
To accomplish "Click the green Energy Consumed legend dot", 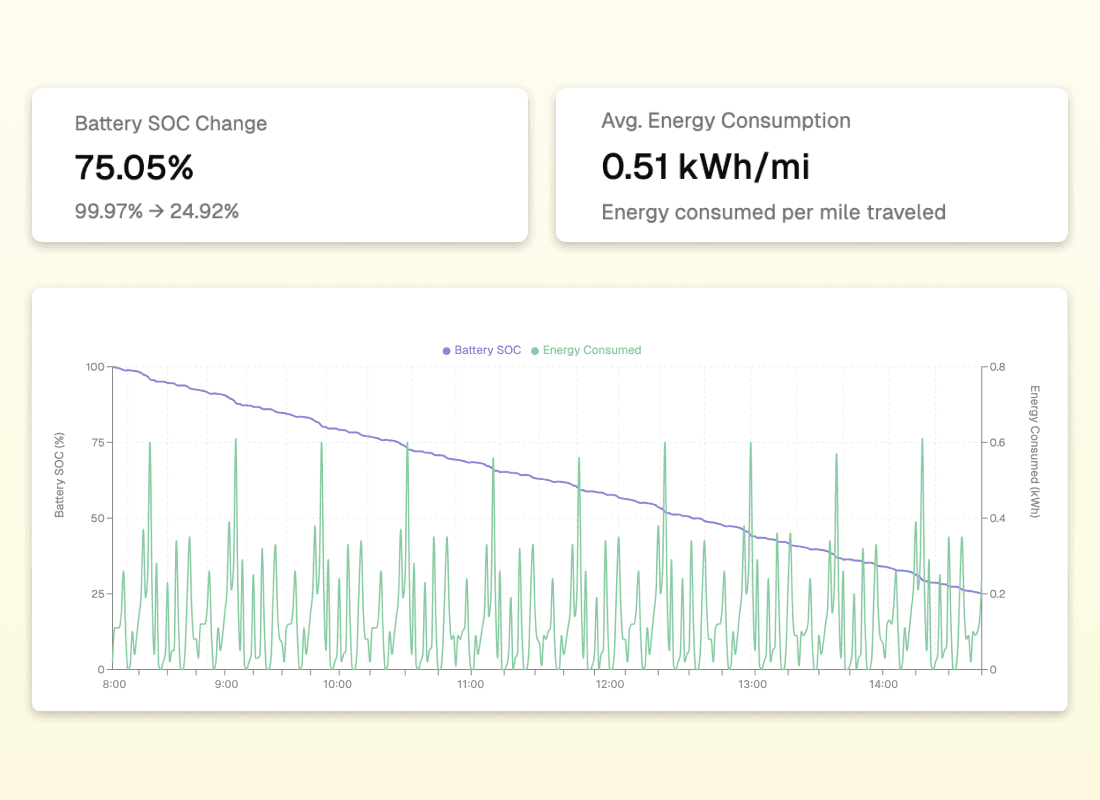I will click(x=534, y=351).
